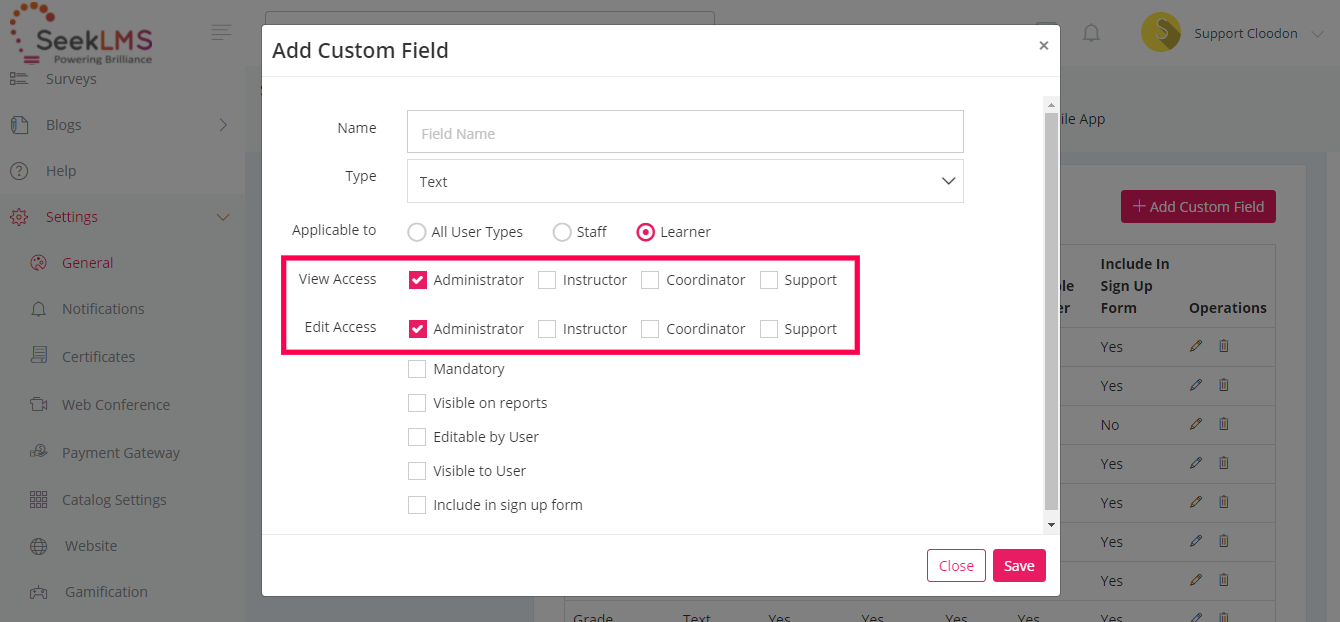Open Notifications settings in sidebar
The image size is (1340, 622).
(x=103, y=309)
